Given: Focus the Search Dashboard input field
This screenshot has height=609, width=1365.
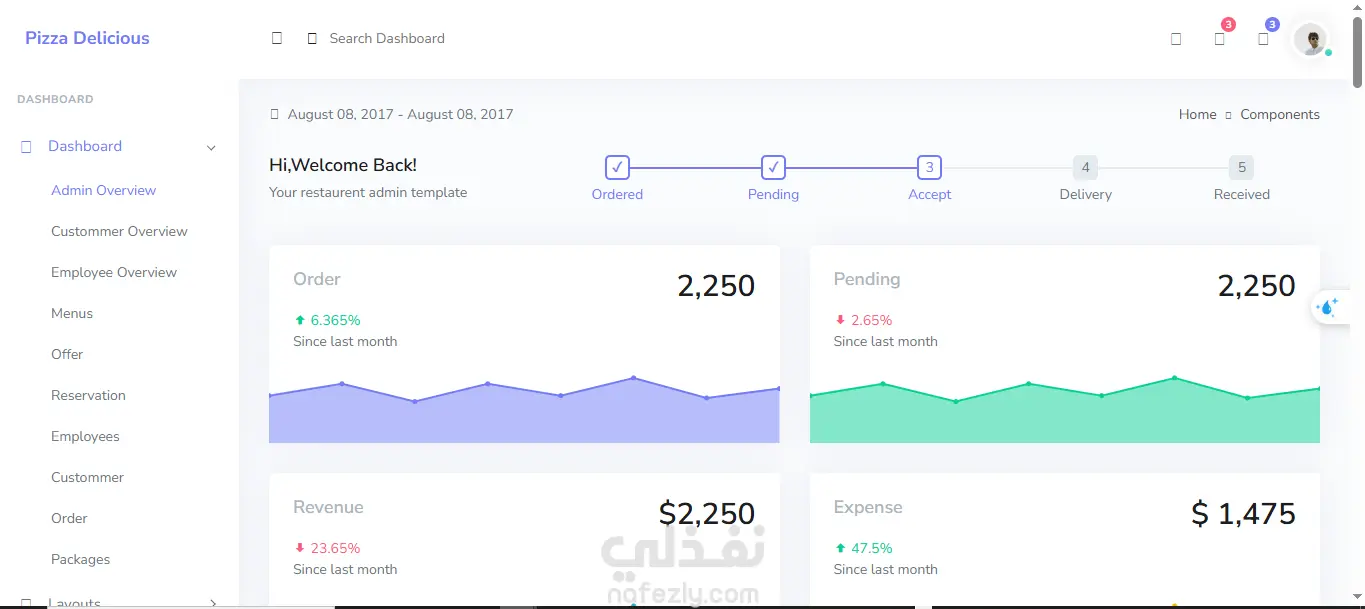Looking at the screenshot, I should [x=387, y=38].
